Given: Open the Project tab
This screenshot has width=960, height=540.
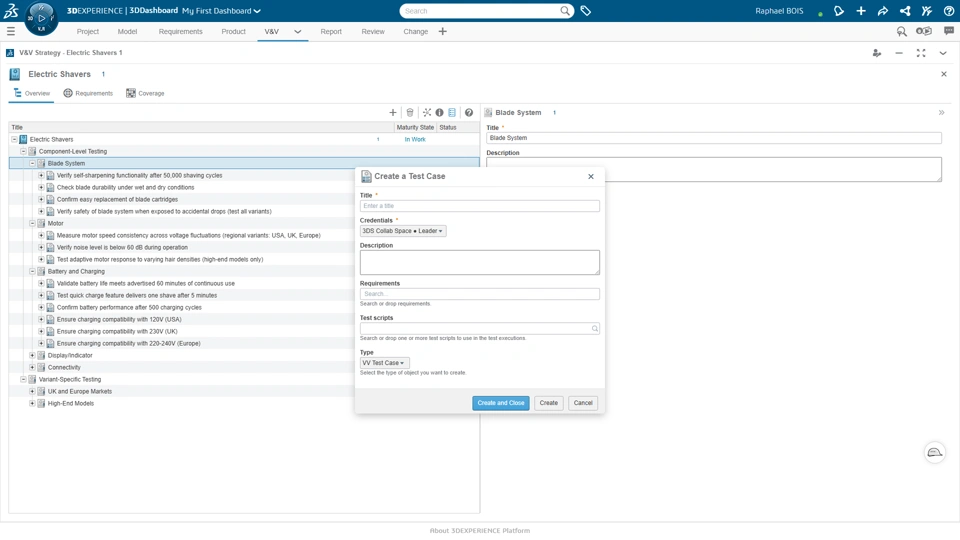Looking at the screenshot, I should pyautogui.click(x=88, y=32).
